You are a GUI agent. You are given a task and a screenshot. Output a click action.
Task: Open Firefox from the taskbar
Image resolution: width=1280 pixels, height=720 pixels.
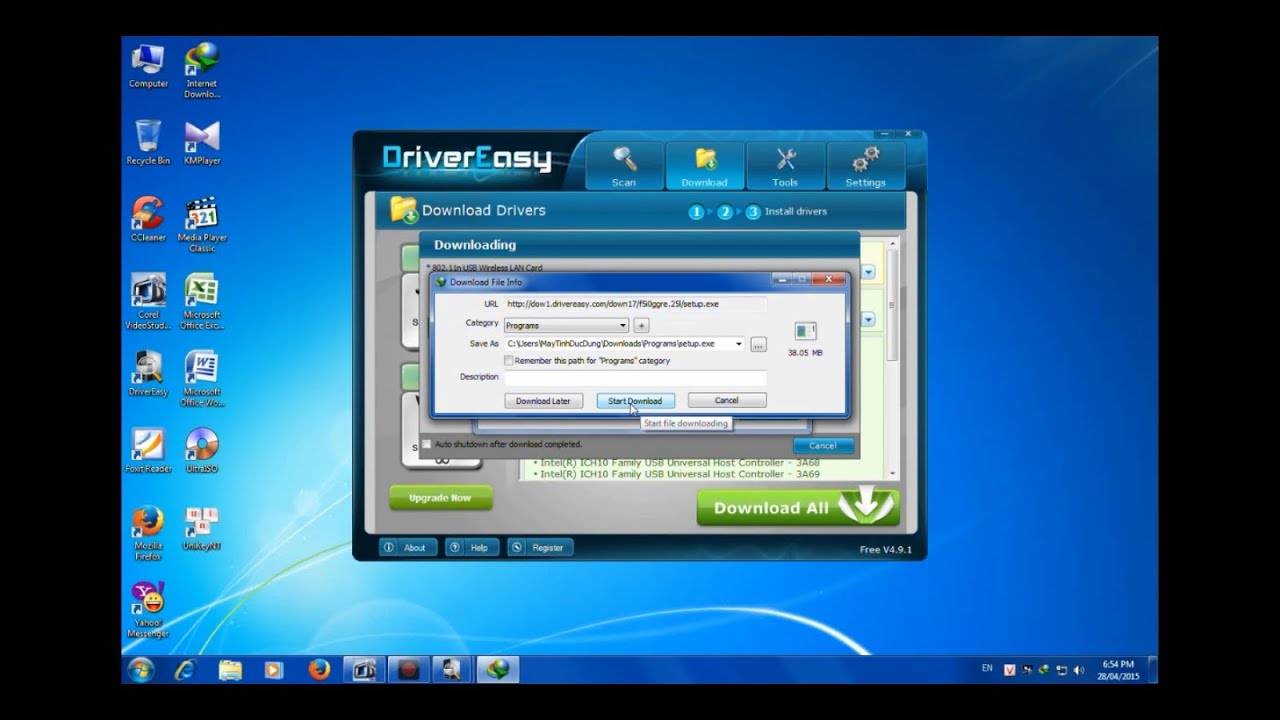319,669
